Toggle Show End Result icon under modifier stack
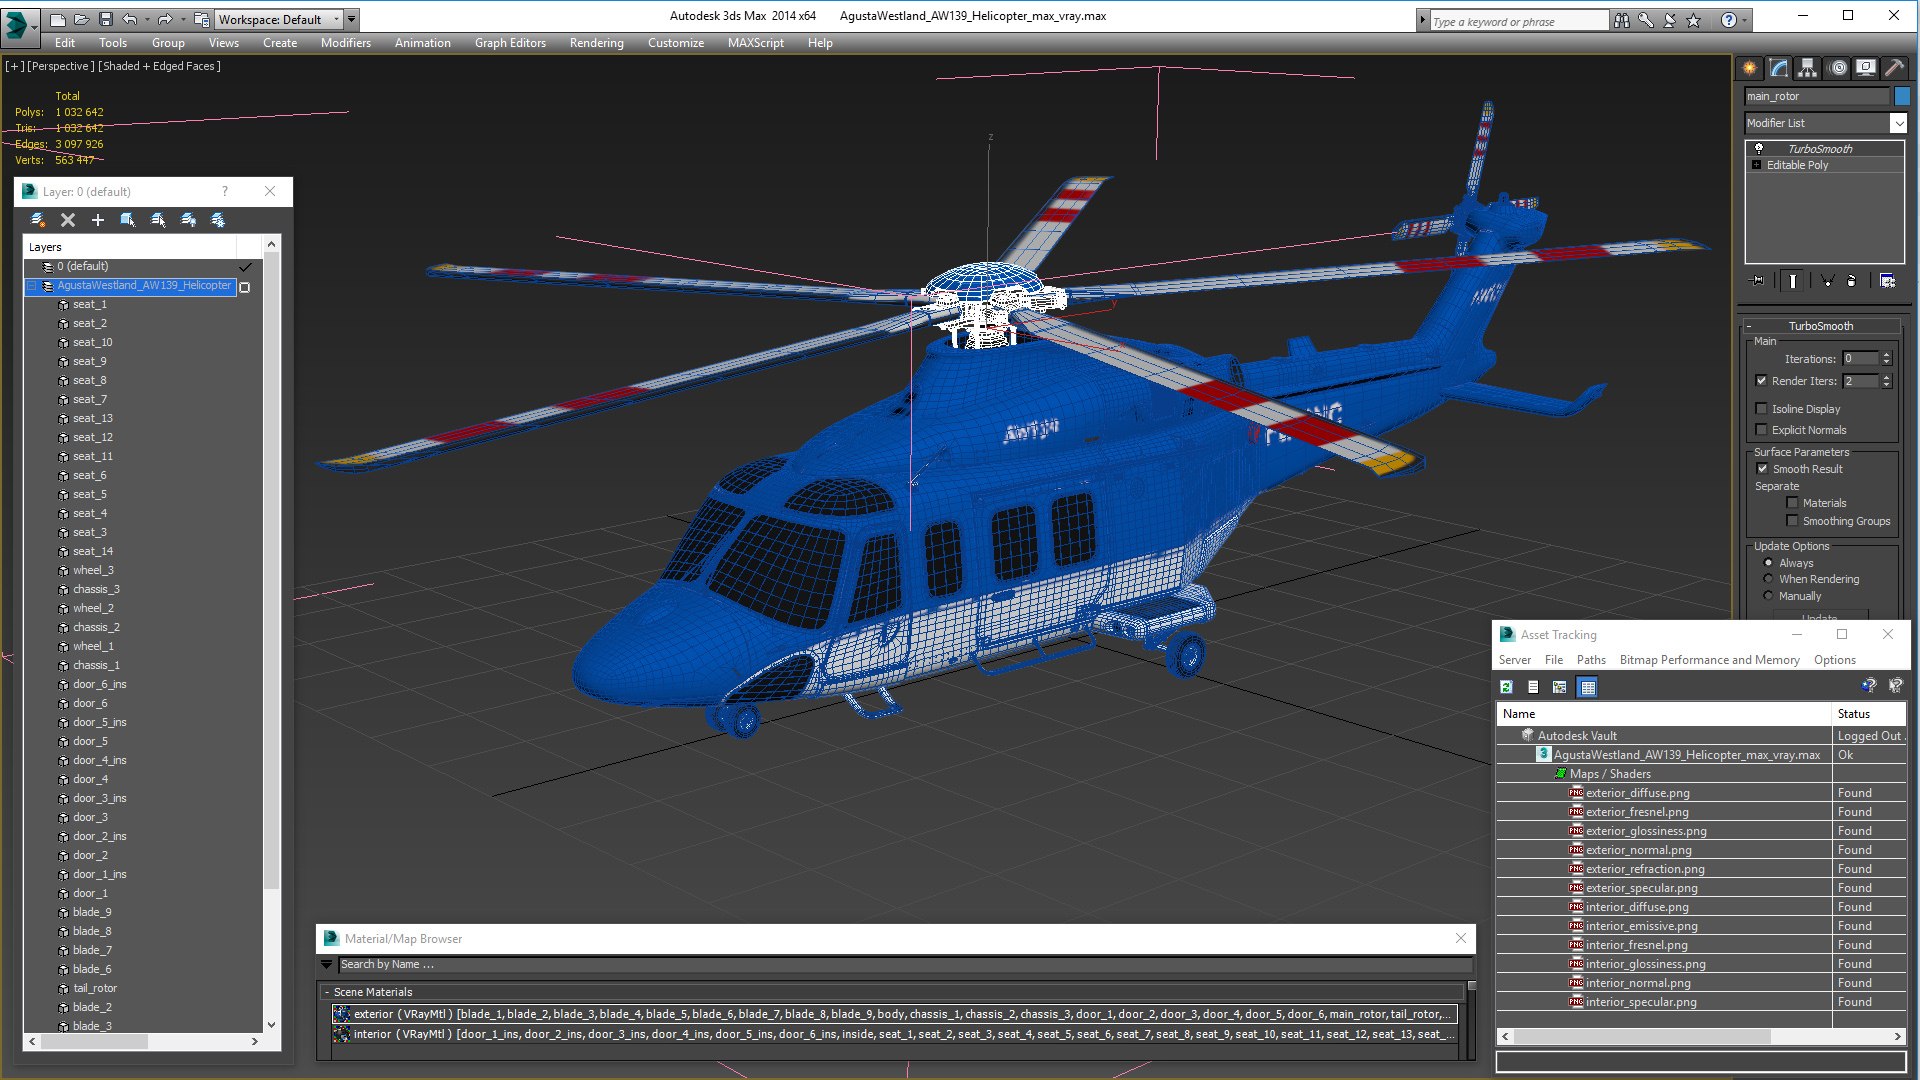Screen dimensions: 1920x1080 1793,281
